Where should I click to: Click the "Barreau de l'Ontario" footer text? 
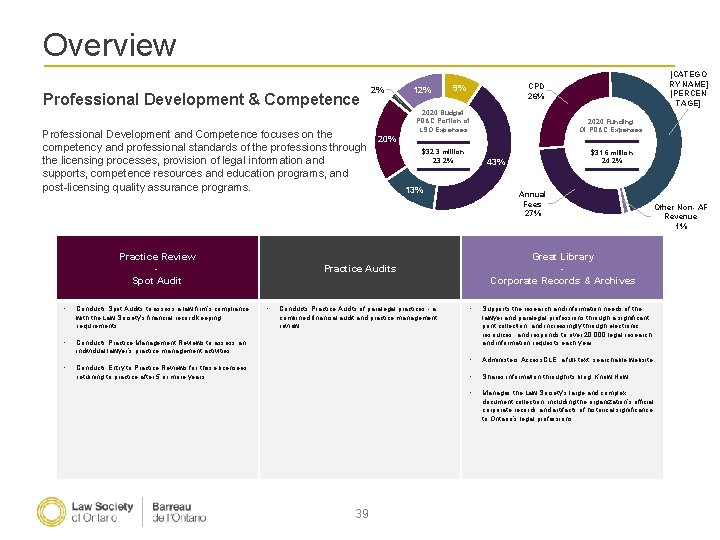[179, 512]
